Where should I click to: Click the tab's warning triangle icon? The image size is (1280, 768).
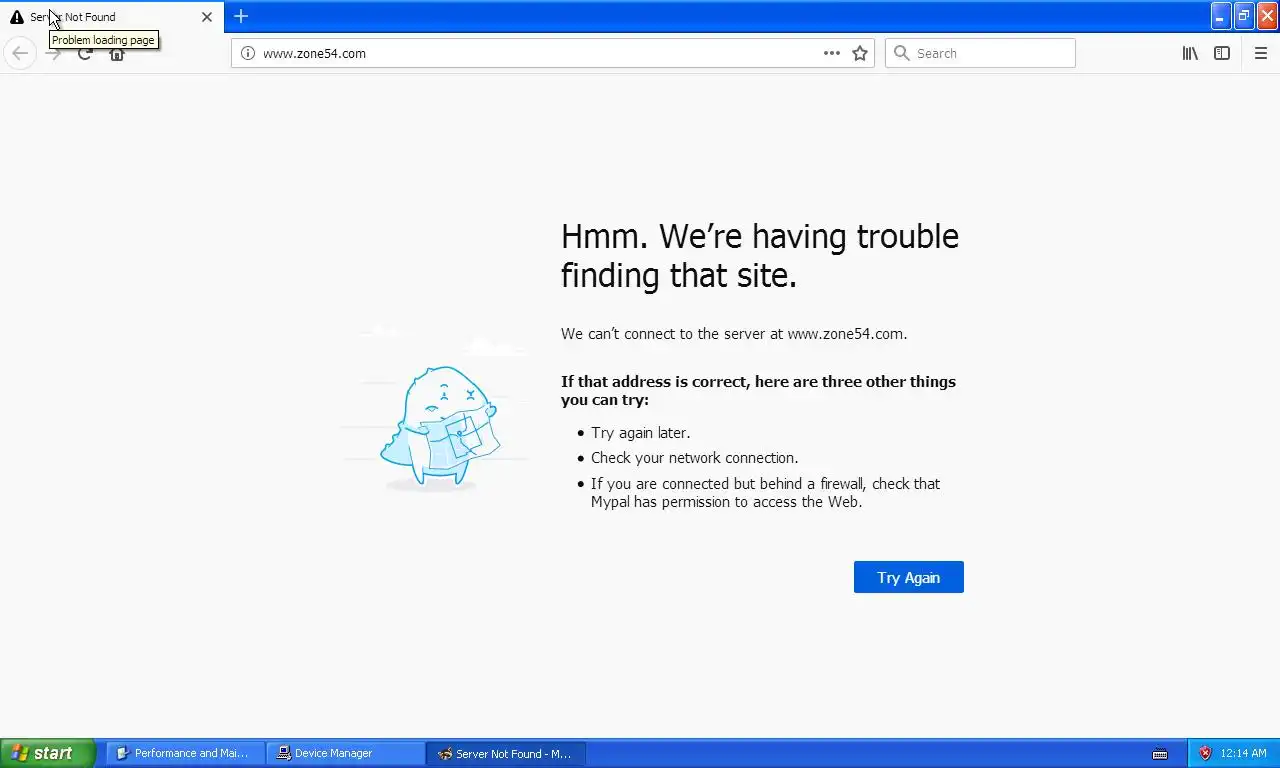(x=17, y=17)
